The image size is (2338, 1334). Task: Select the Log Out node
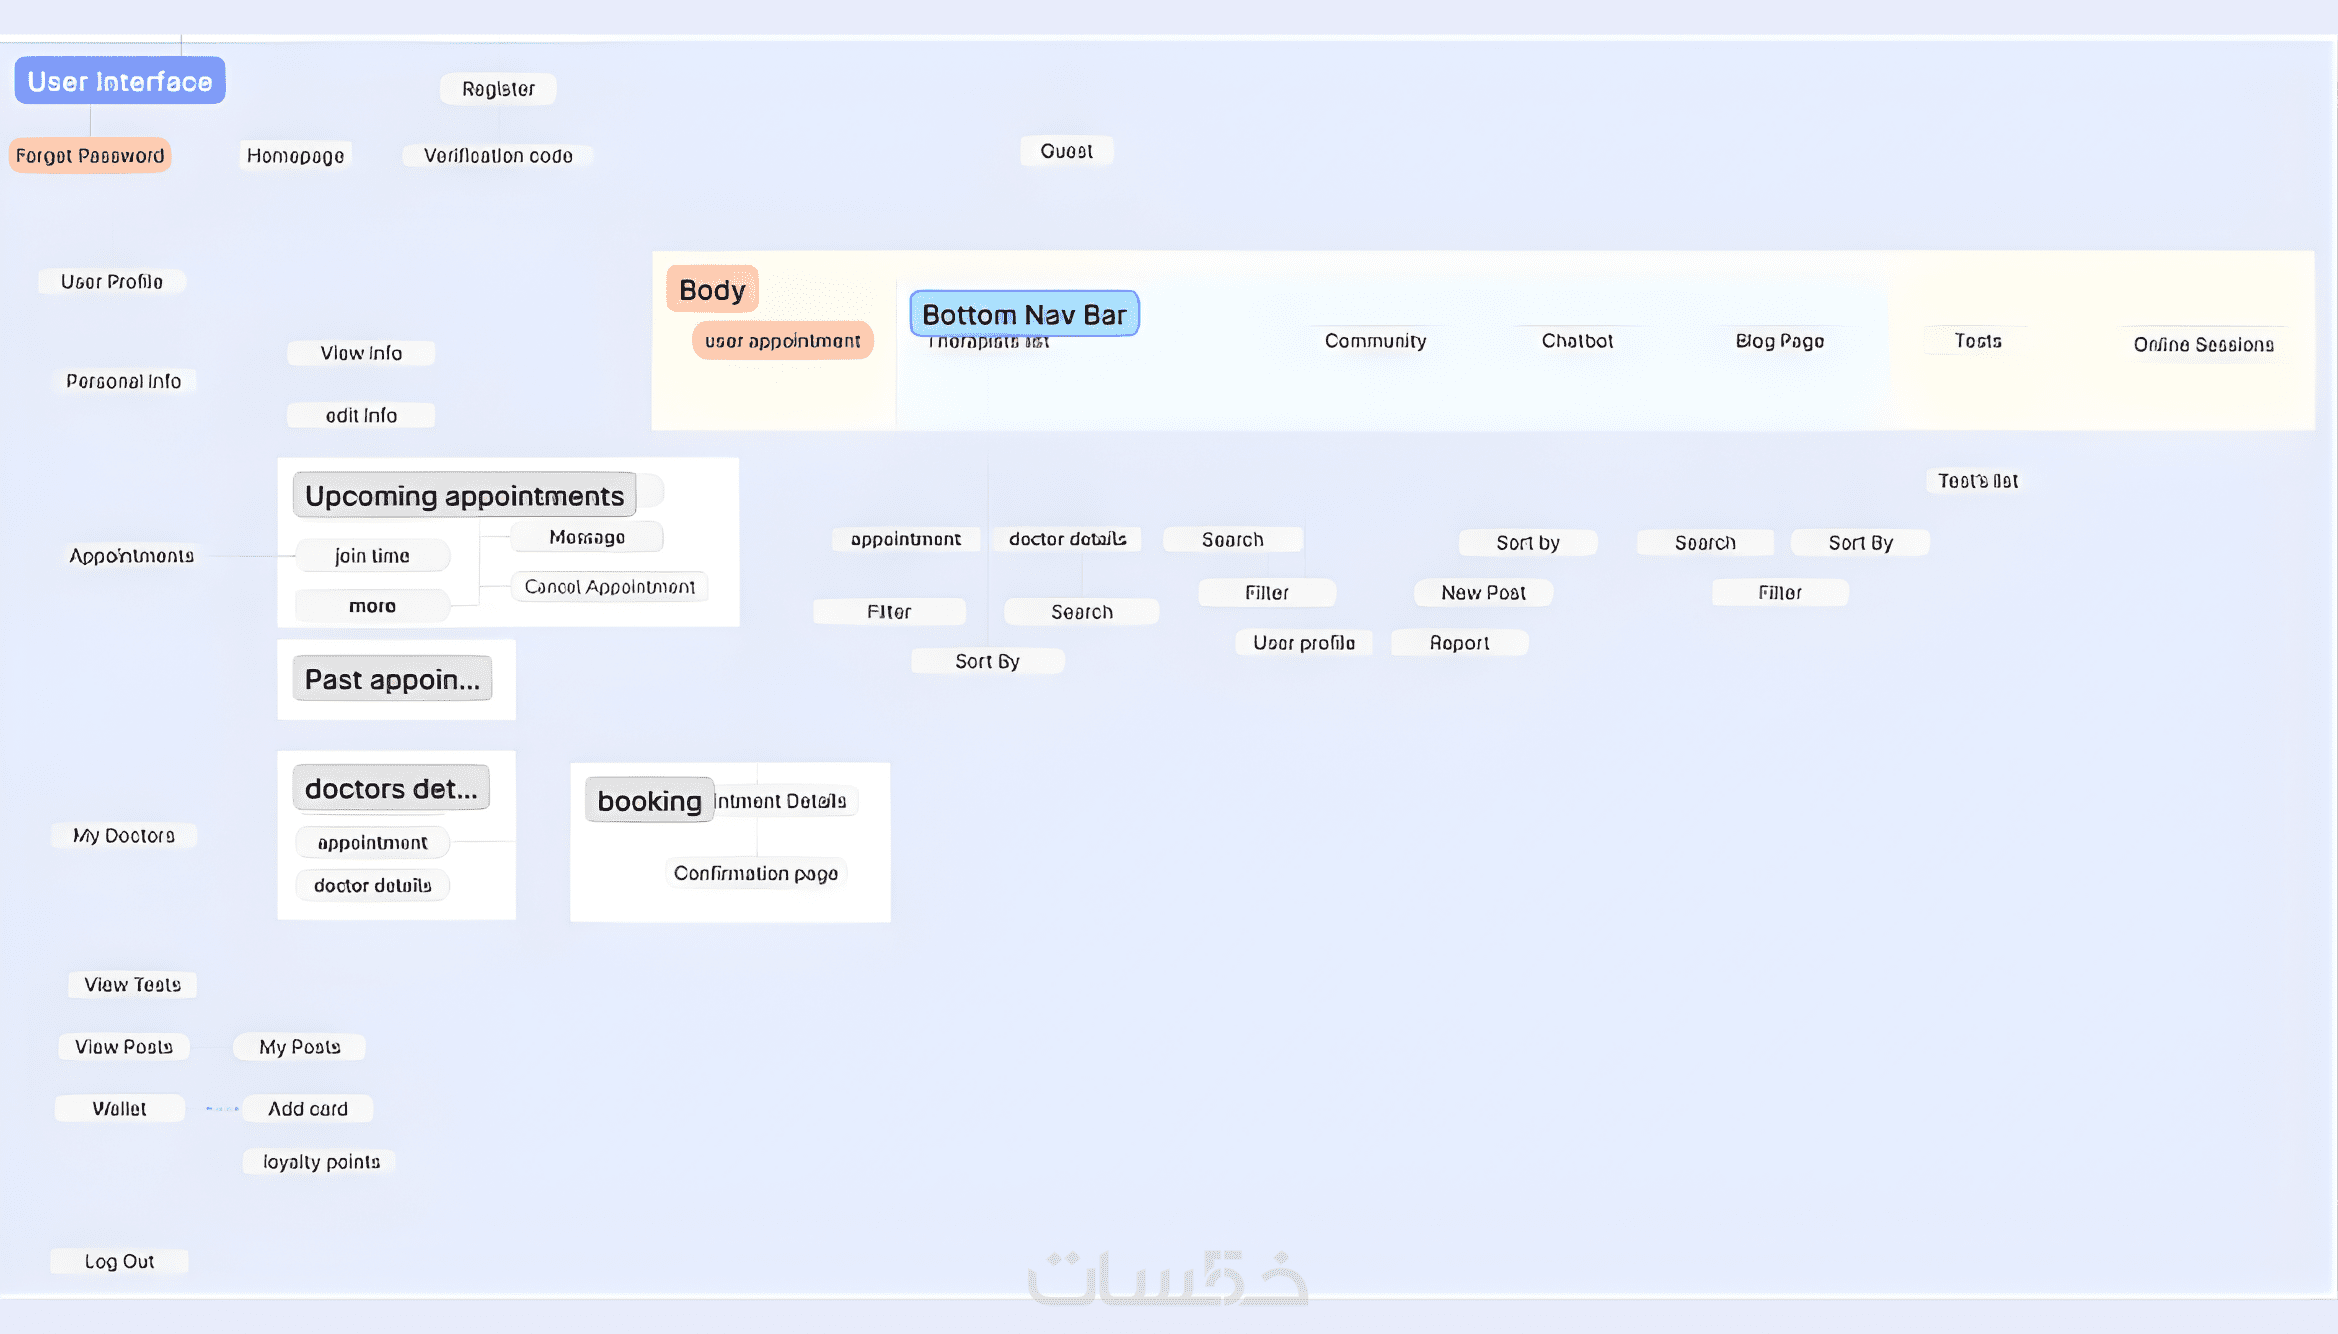(x=119, y=1262)
